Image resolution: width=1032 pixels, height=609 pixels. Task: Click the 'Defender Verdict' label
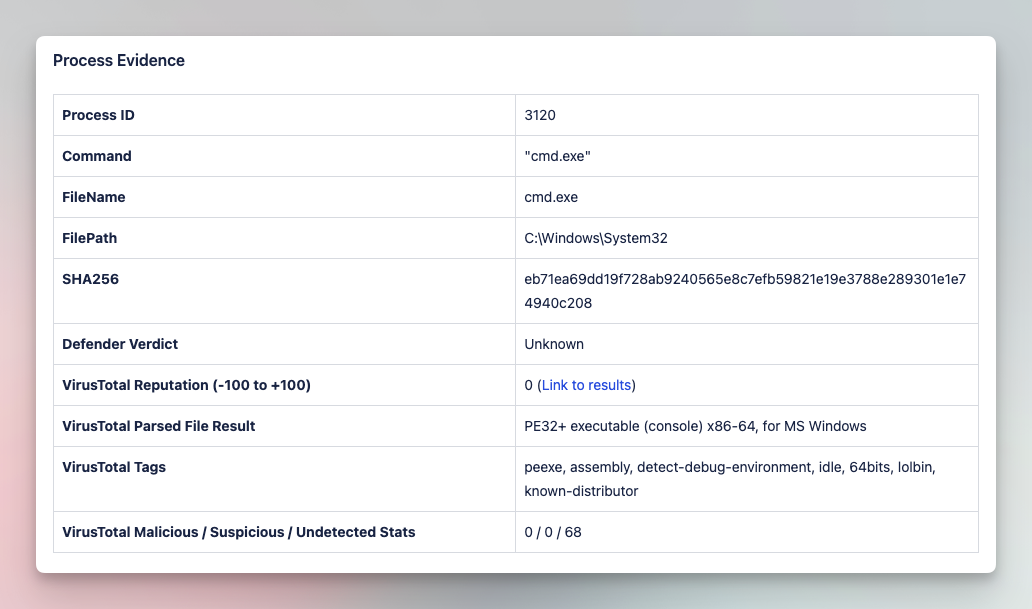click(120, 344)
